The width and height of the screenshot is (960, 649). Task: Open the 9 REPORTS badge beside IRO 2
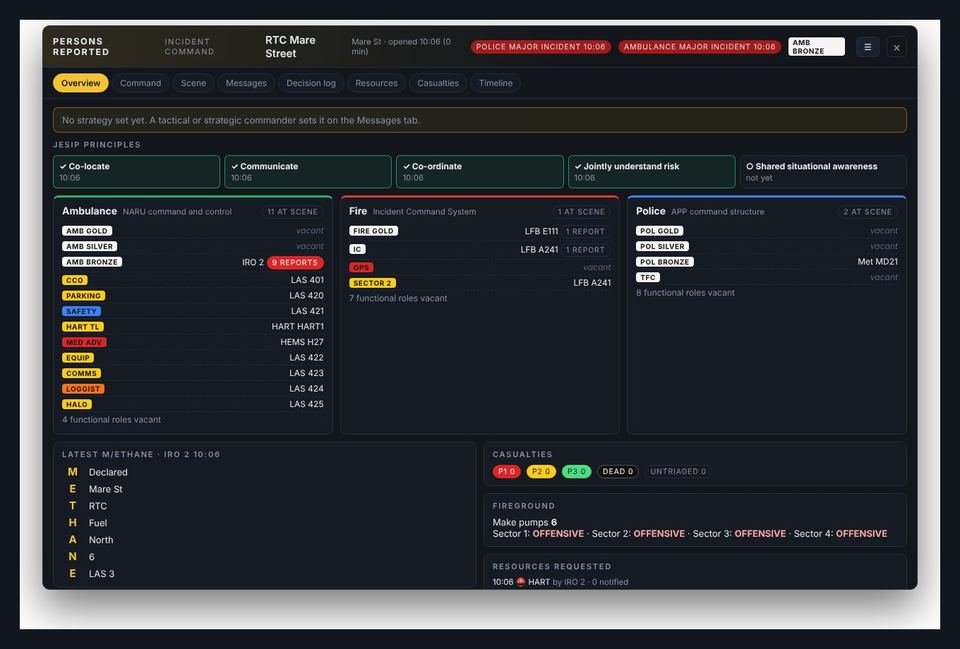[x=295, y=263]
